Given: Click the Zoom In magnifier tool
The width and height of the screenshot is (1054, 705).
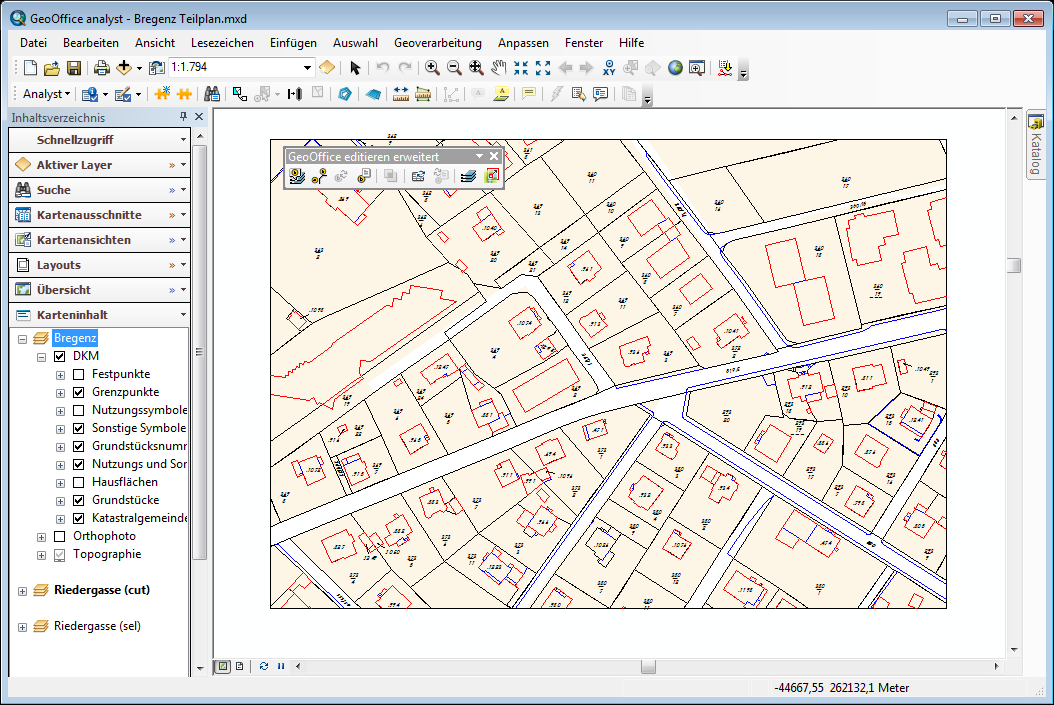Looking at the screenshot, I should [x=432, y=68].
